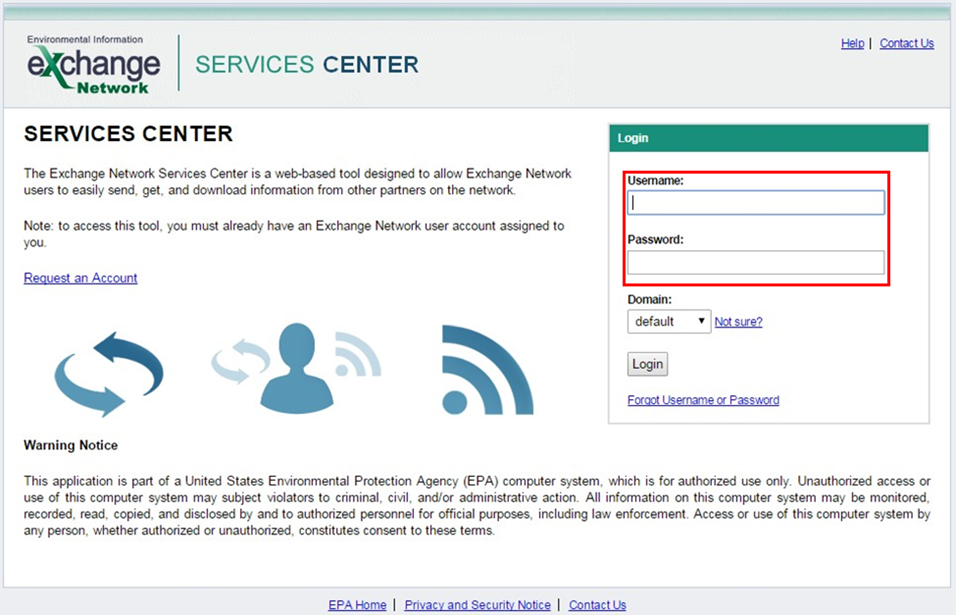Screen dimensions: 956x615
Task: Click the Exchange Network logo
Action: tap(92, 63)
